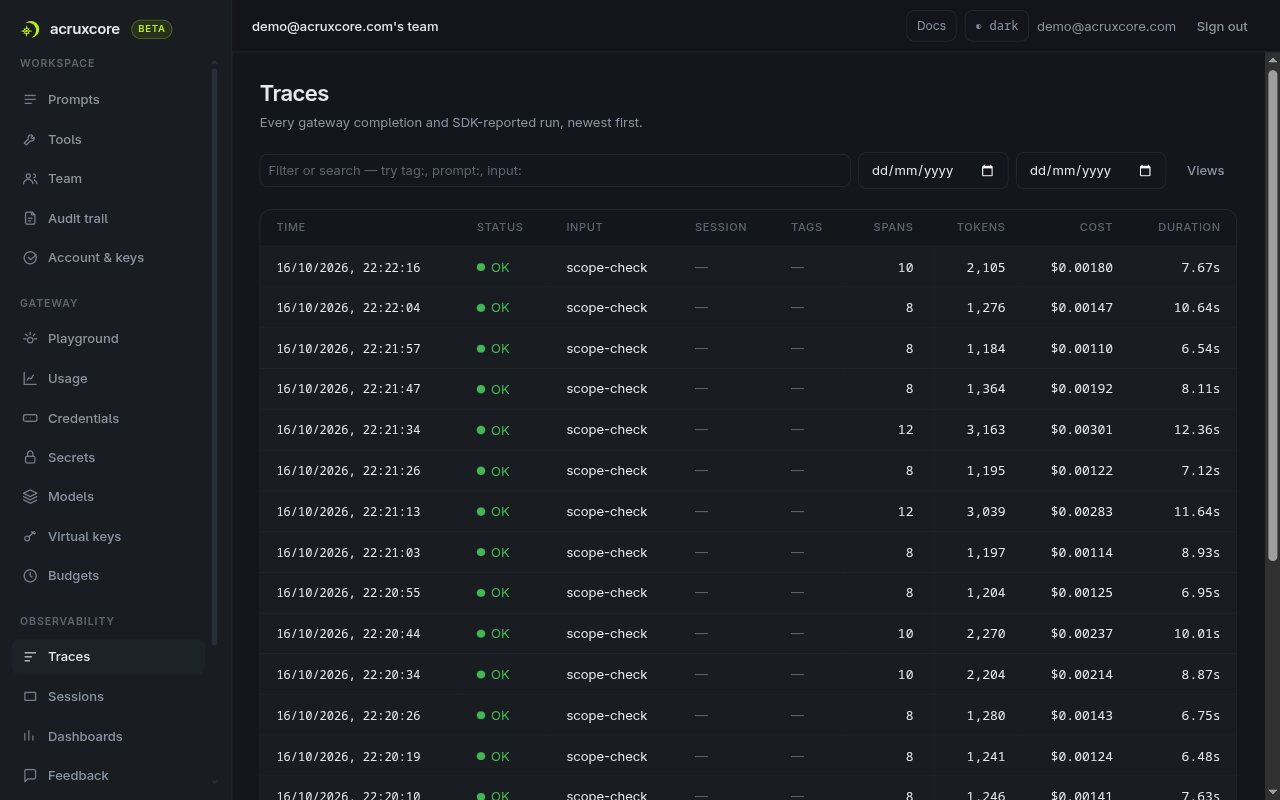Click the 11.64s duration cell
Image resolution: width=1280 pixels, height=800 pixels.
click(x=1197, y=512)
